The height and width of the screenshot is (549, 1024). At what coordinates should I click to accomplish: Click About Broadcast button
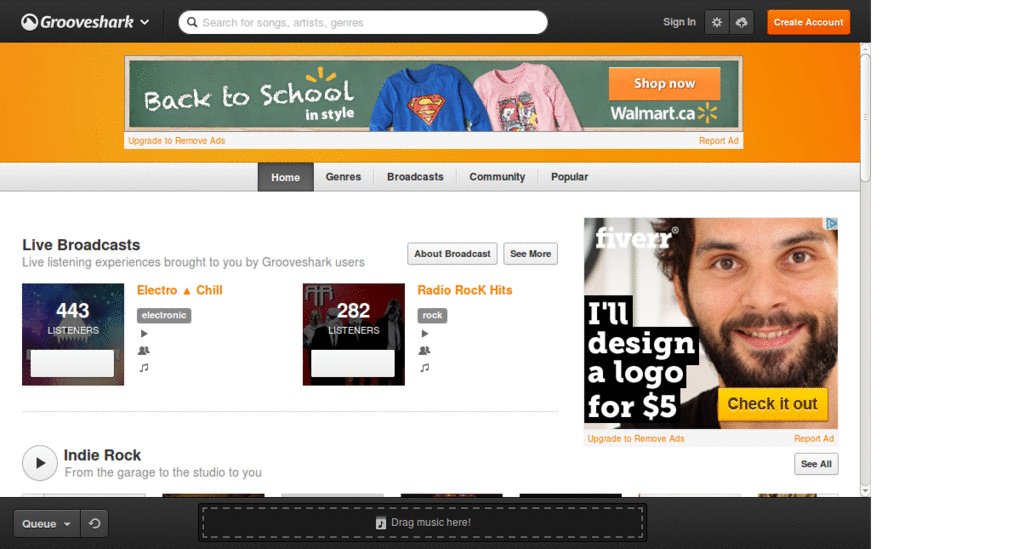point(452,254)
